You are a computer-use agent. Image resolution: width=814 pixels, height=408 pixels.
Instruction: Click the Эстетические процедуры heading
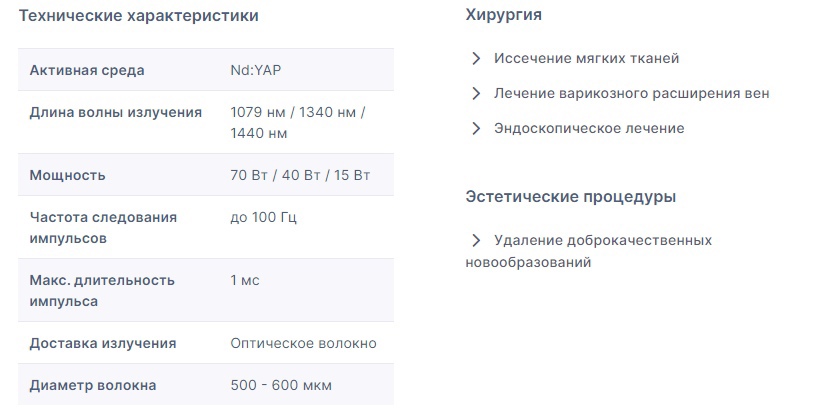coord(571,197)
